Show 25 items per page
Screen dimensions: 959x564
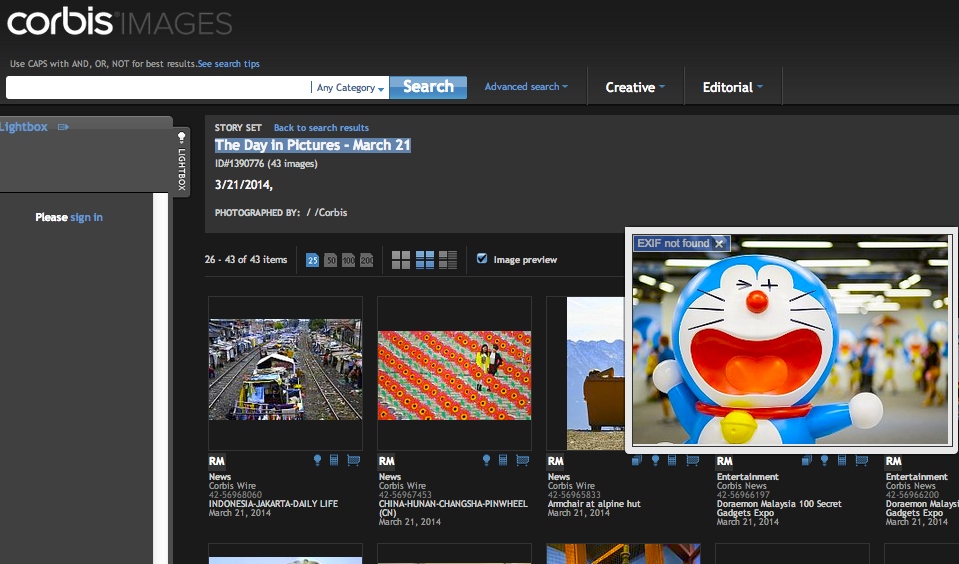[313, 260]
